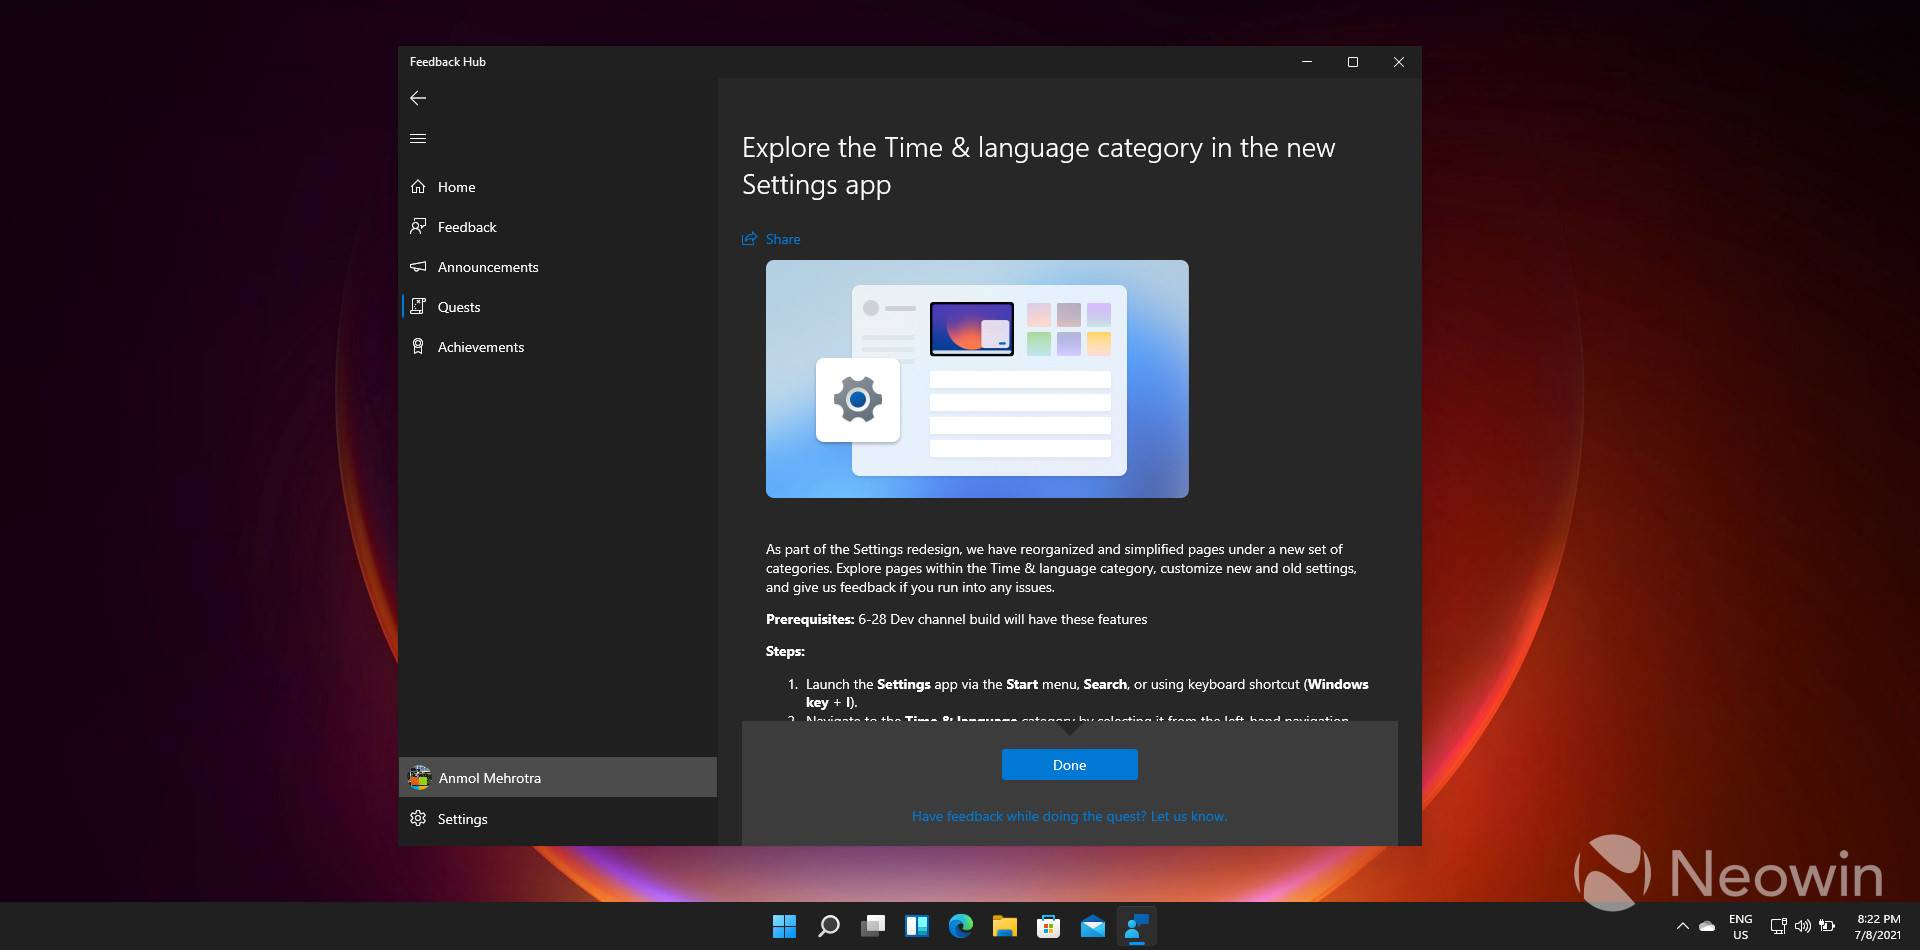Viewport: 1920px width, 950px height.
Task: Click the 'Steps:' label
Action: (785, 651)
